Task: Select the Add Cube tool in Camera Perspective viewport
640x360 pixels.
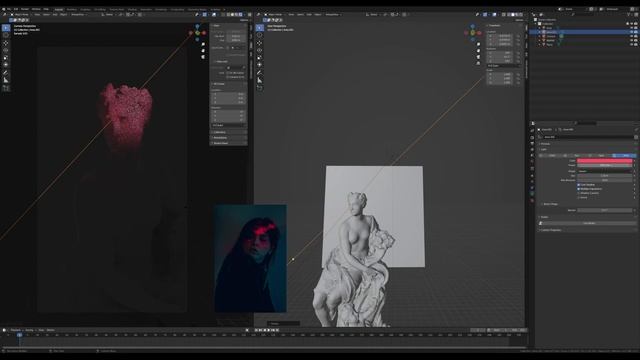Action: pyautogui.click(x=6, y=88)
